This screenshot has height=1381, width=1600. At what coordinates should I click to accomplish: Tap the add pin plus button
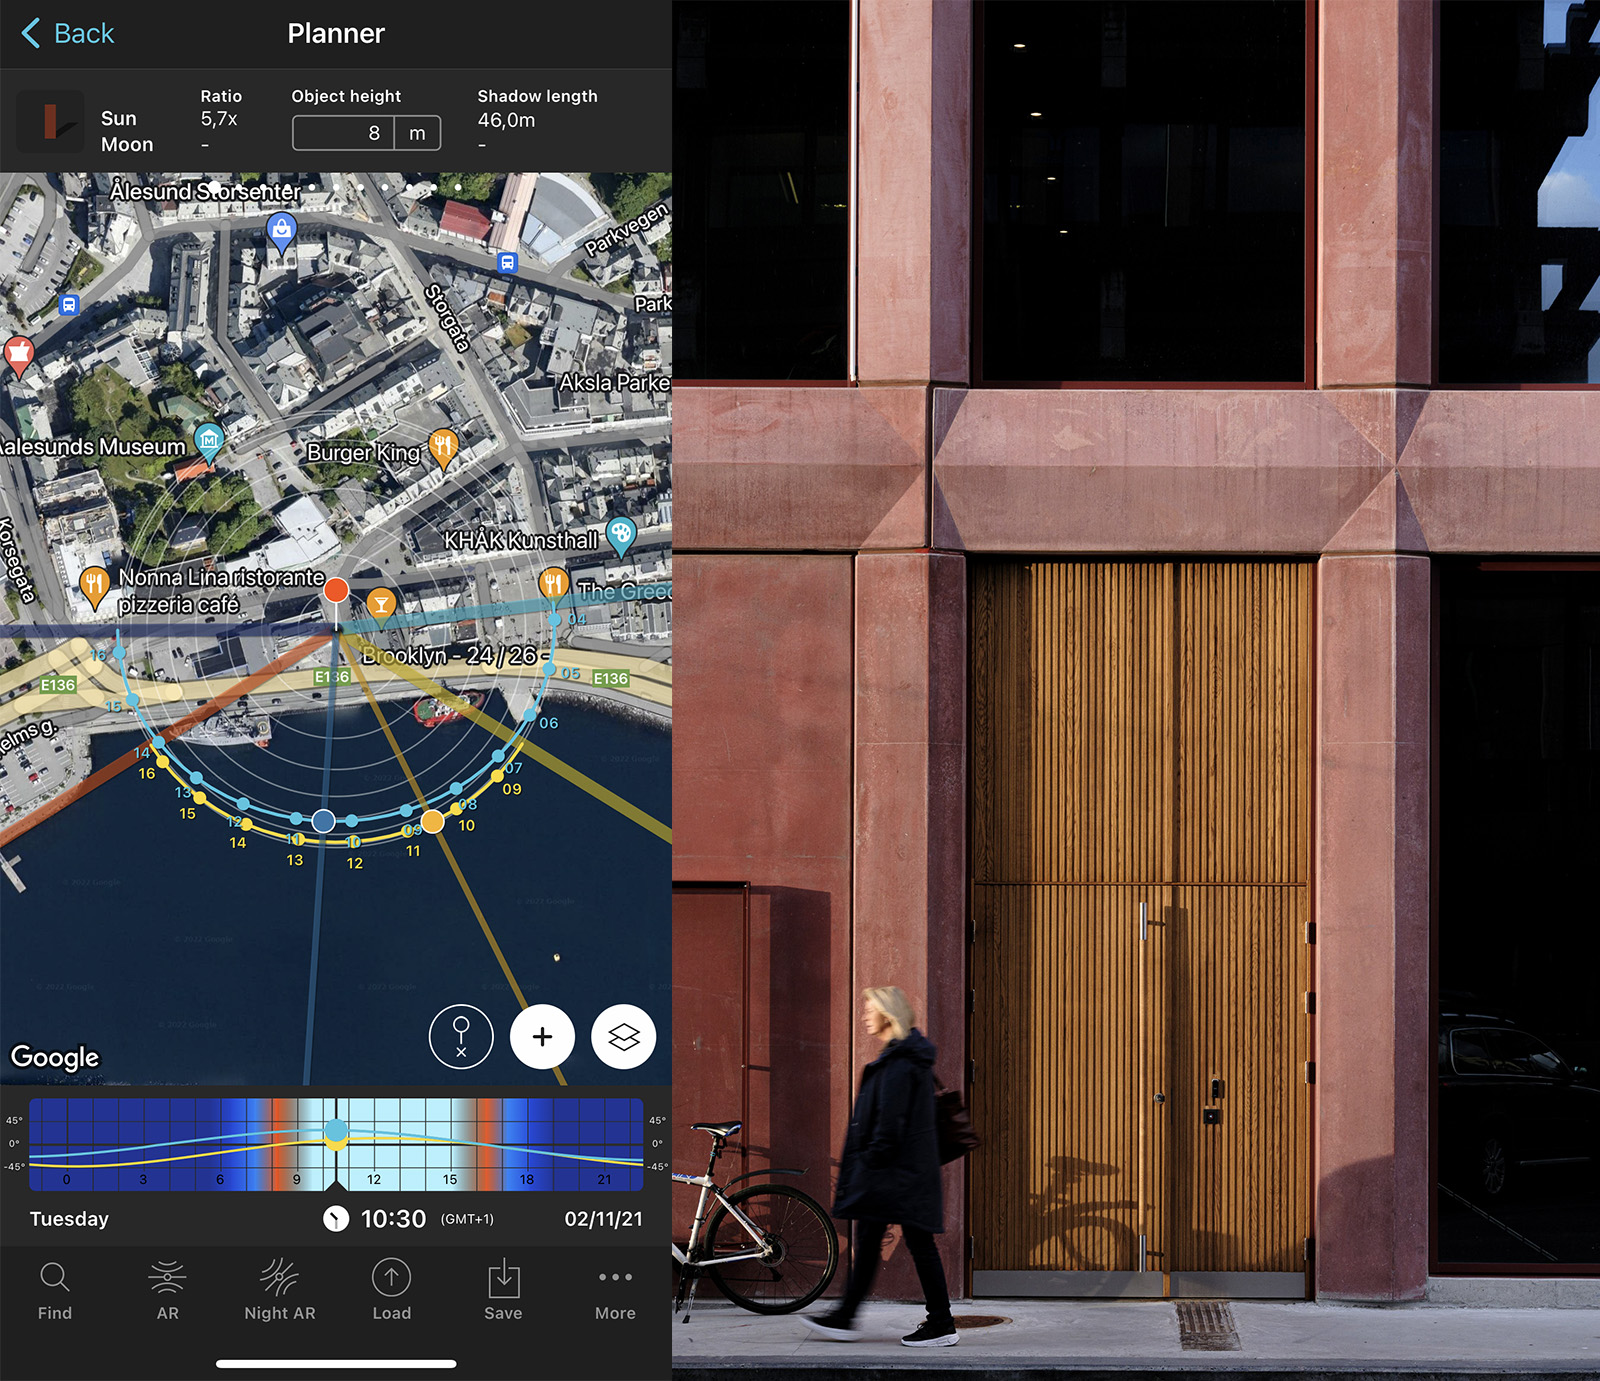click(541, 1037)
